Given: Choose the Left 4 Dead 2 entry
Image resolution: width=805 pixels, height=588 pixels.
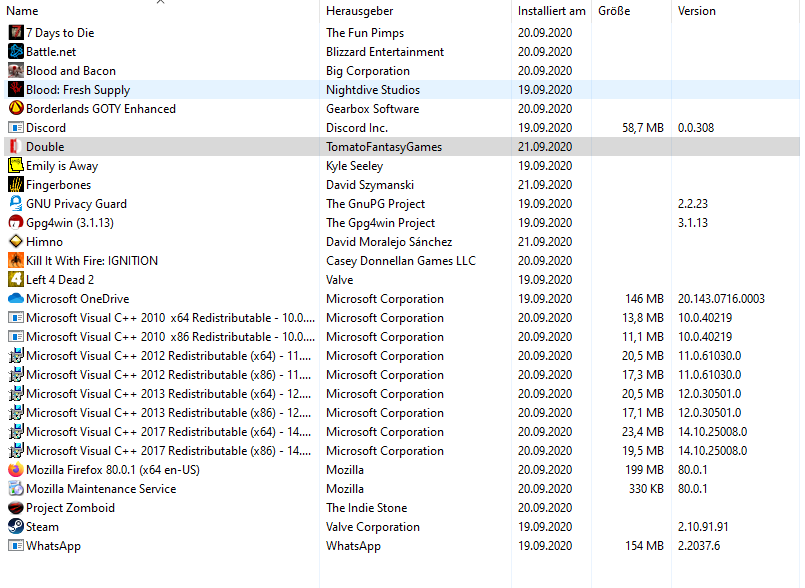Looking at the screenshot, I should click(60, 280).
